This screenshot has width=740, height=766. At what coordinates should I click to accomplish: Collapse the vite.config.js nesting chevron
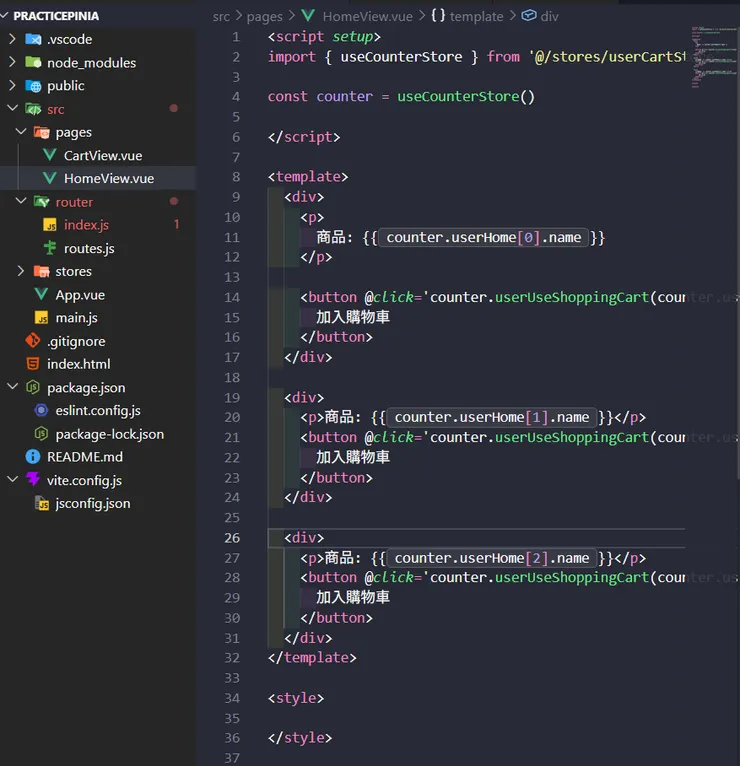(12, 480)
